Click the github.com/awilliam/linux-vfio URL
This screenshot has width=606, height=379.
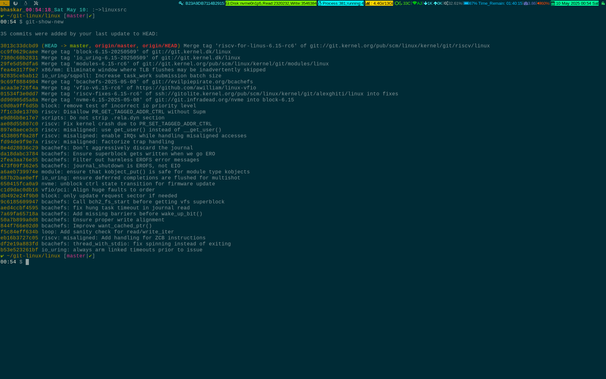196,88
